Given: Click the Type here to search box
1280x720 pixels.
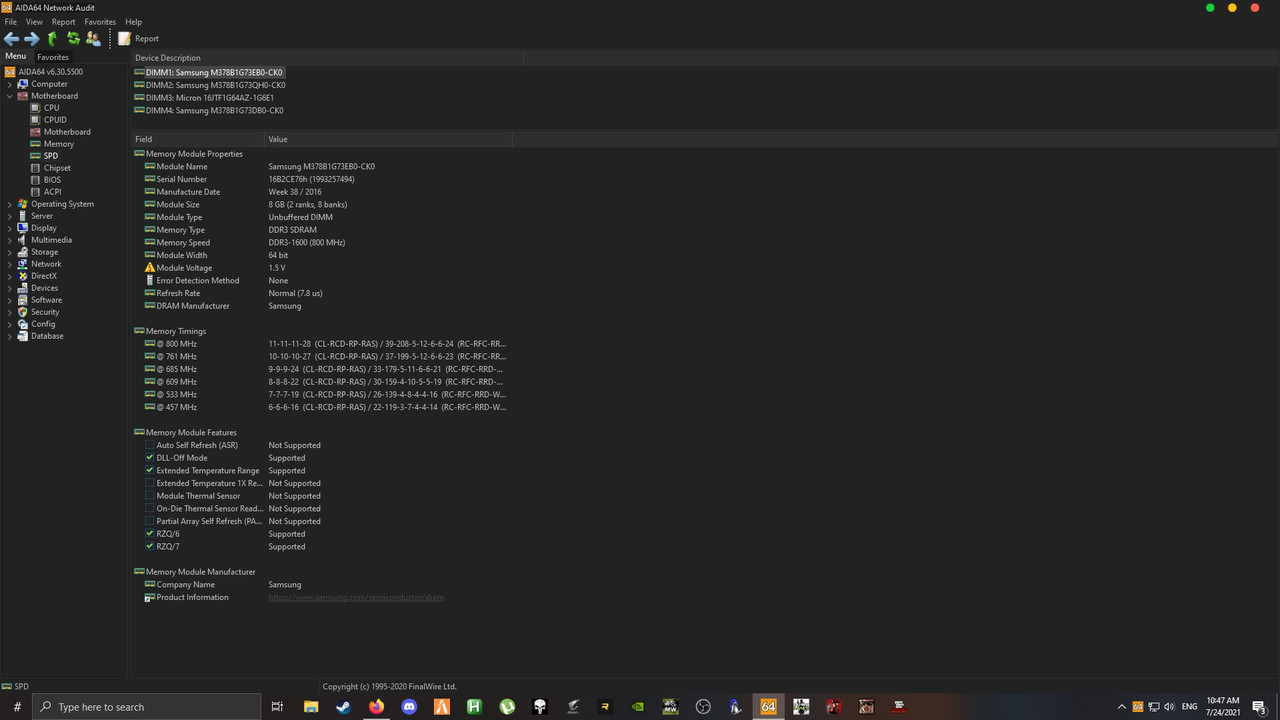Looking at the screenshot, I should (x=147, y=707).
